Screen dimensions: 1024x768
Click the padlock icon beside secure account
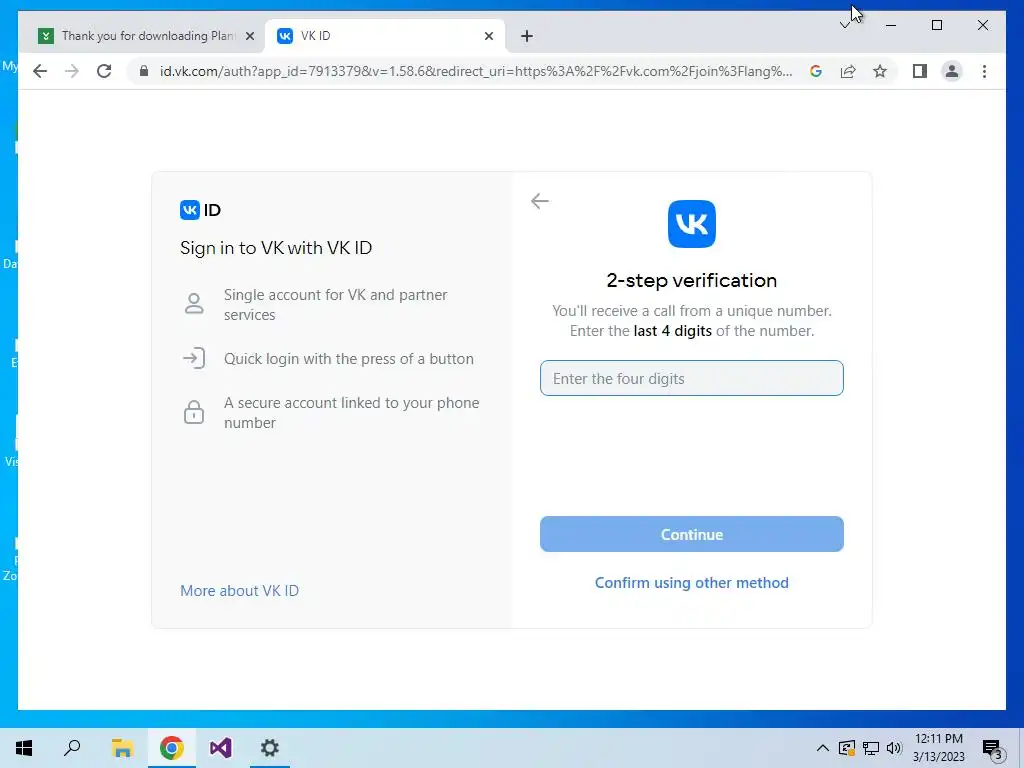194,412
